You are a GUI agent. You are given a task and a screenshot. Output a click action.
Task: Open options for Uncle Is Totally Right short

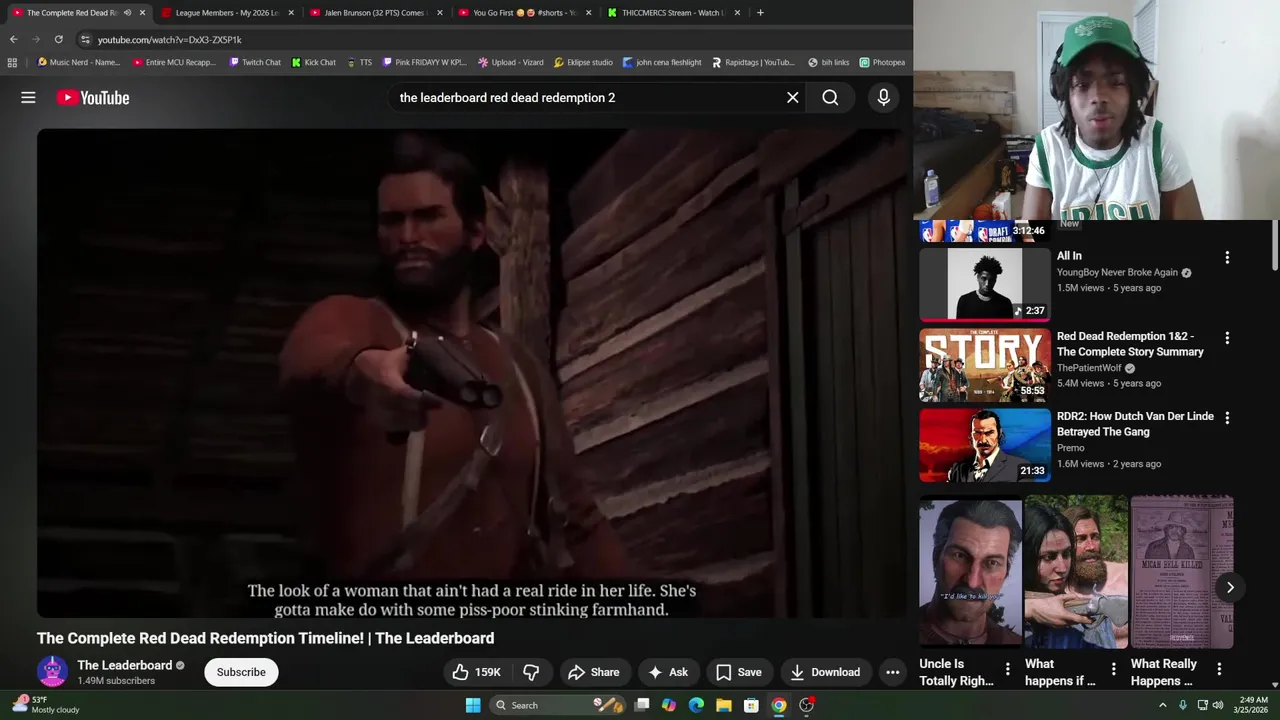click(1007, 669)
